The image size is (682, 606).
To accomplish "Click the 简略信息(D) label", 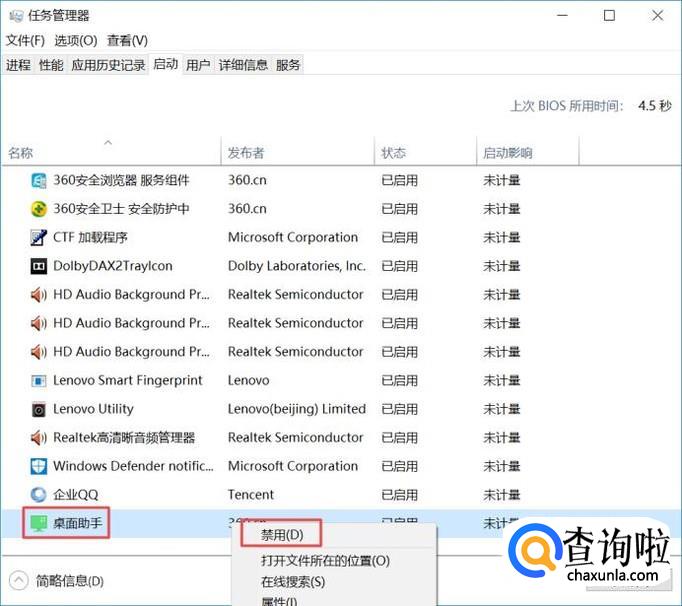I will point(70,581).
